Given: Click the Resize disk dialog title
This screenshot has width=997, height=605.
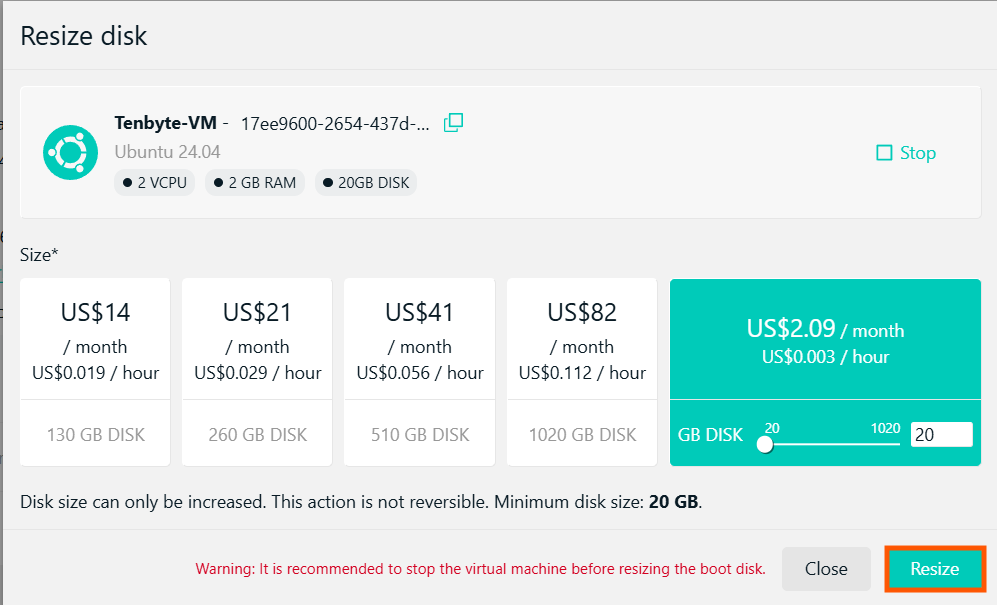Looking at the screenshot, I should coord(83,36).
